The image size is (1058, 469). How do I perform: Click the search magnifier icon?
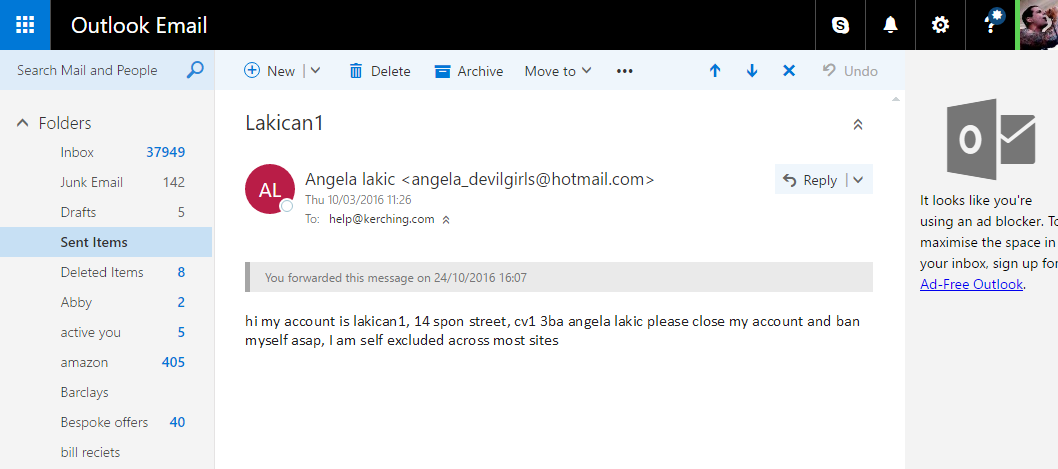(x=195, y=70)
